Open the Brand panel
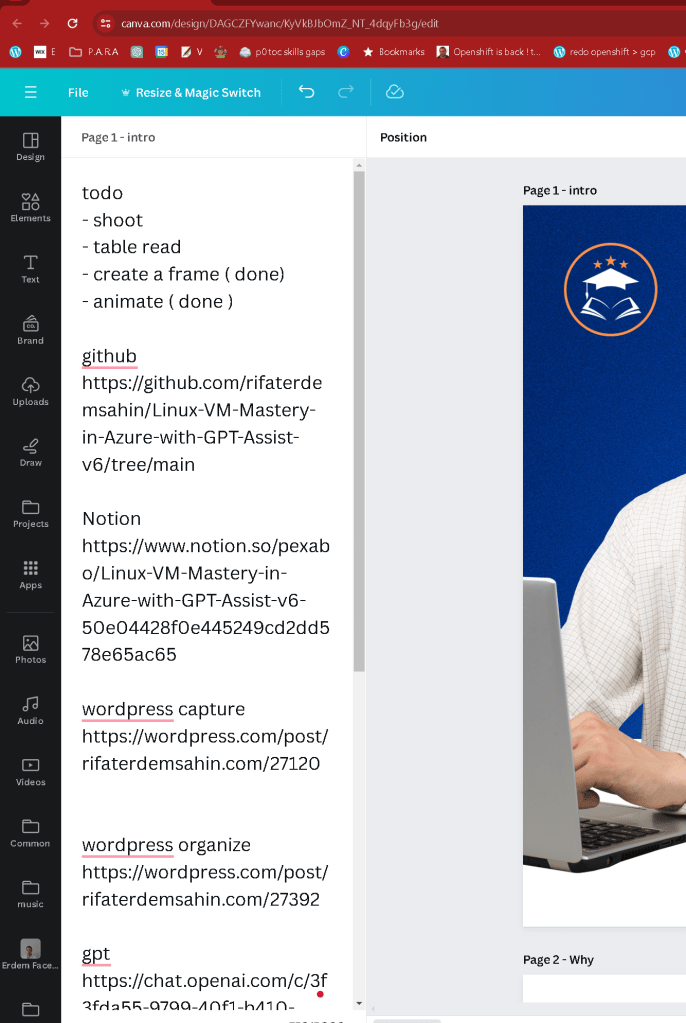The height and width of the screenshot is (1023, 686). pos(30,331)
